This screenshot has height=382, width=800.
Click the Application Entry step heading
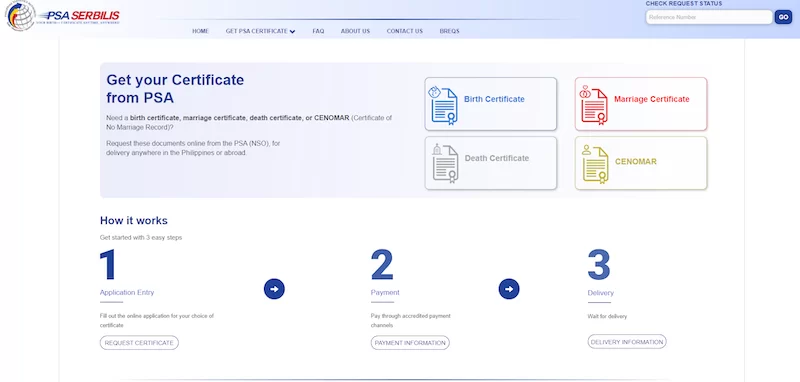coord(127,293)
